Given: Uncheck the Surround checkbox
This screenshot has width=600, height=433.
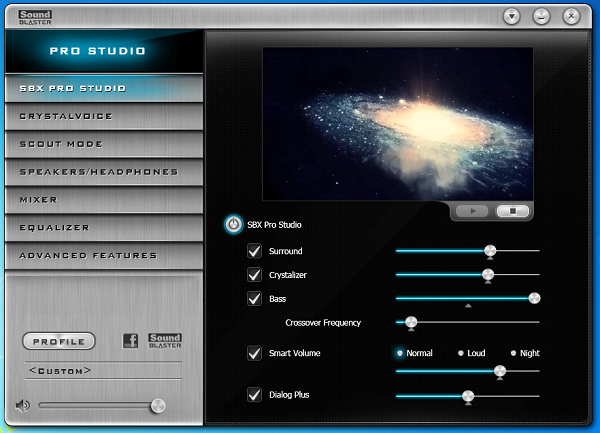Looking at the screenshot, I should 254,251.
